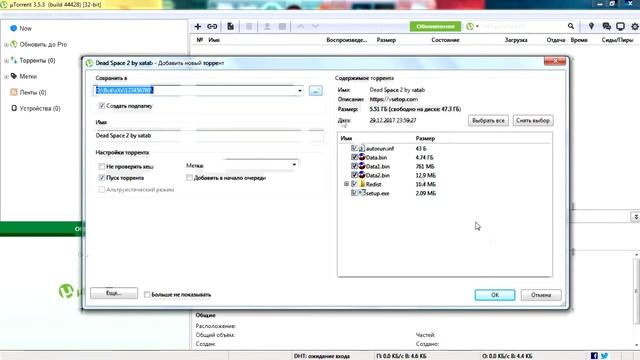Toggle 'Больше не показывать' checkbox
Image resolution: width=640 pixels, height=360 pixels.
(x=147, y=295)
